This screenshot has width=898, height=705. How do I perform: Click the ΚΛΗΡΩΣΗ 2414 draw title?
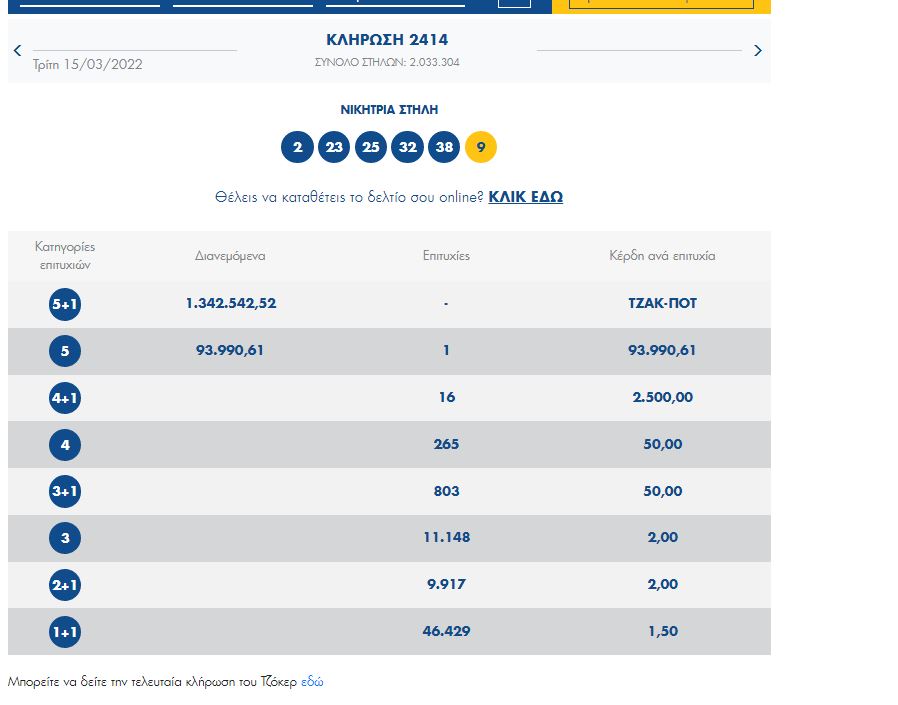click(387, 40)
